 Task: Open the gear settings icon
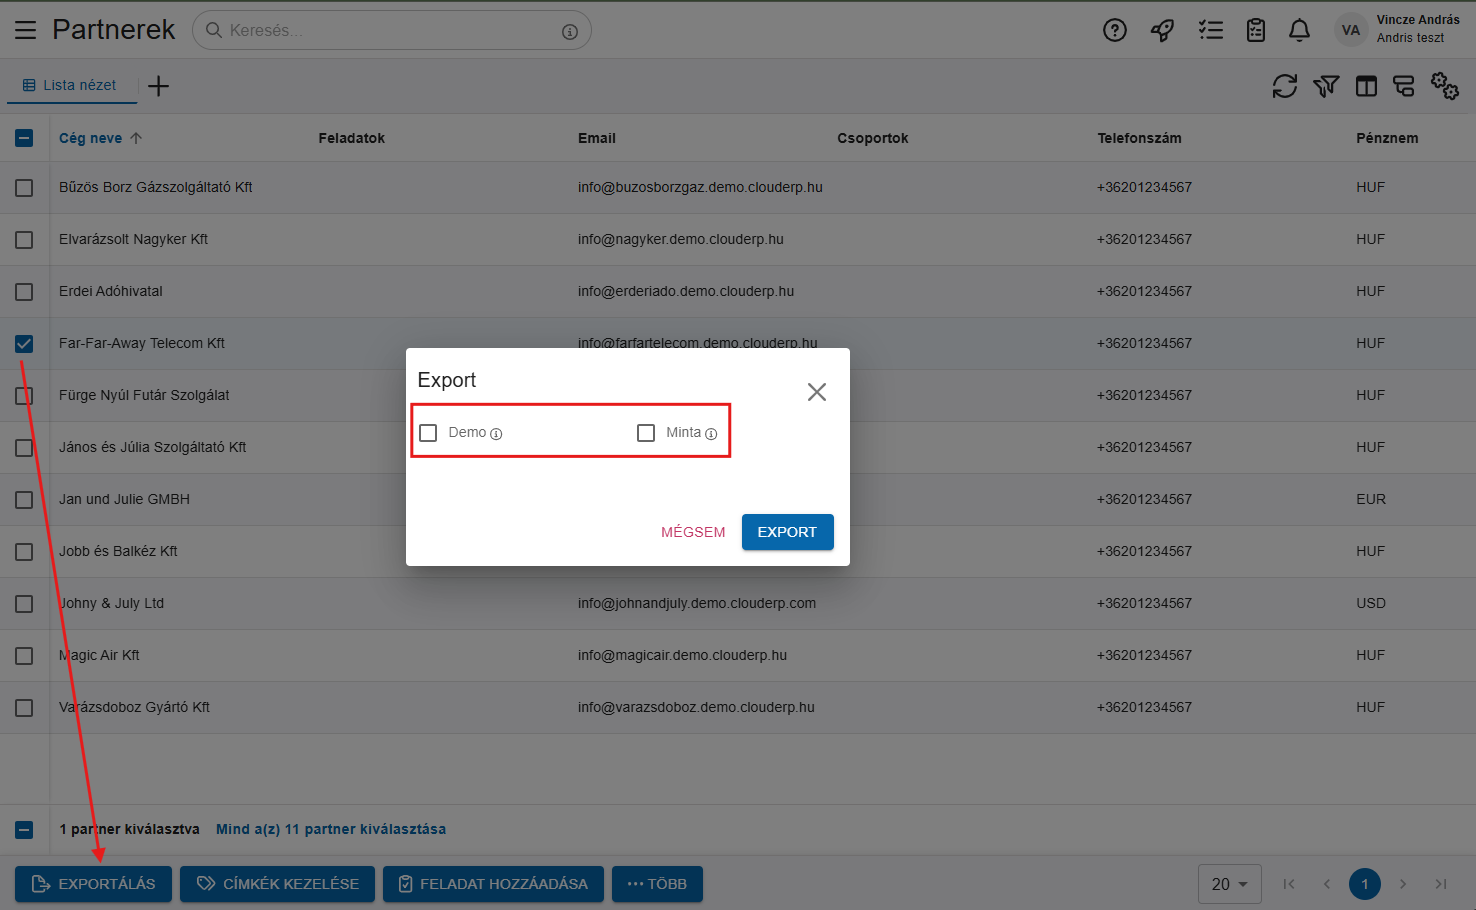tap(1444, 86)
